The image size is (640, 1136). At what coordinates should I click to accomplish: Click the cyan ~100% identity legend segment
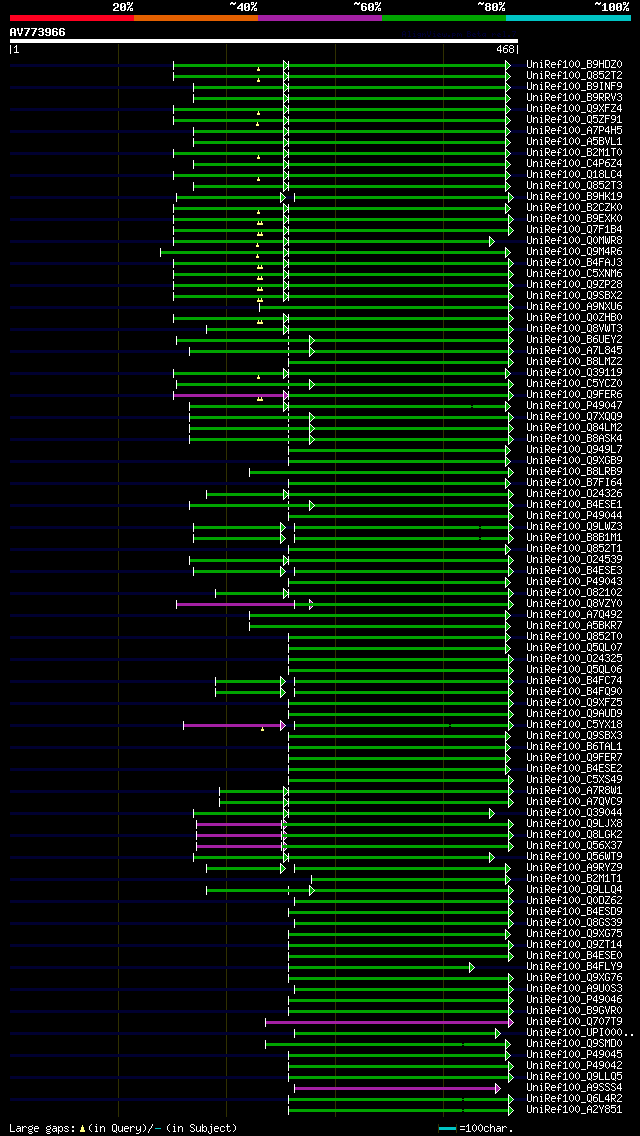568,17
